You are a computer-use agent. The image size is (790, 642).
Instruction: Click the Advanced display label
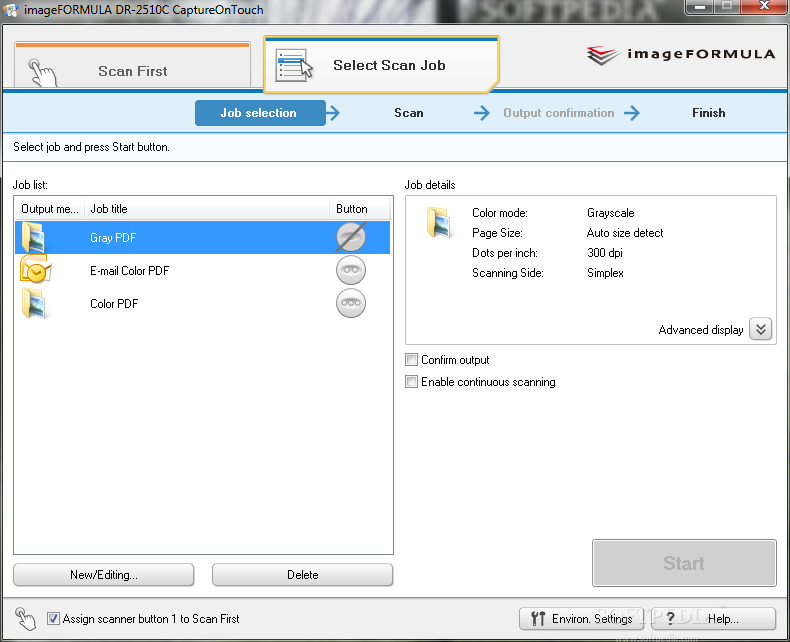coord(701,330)
